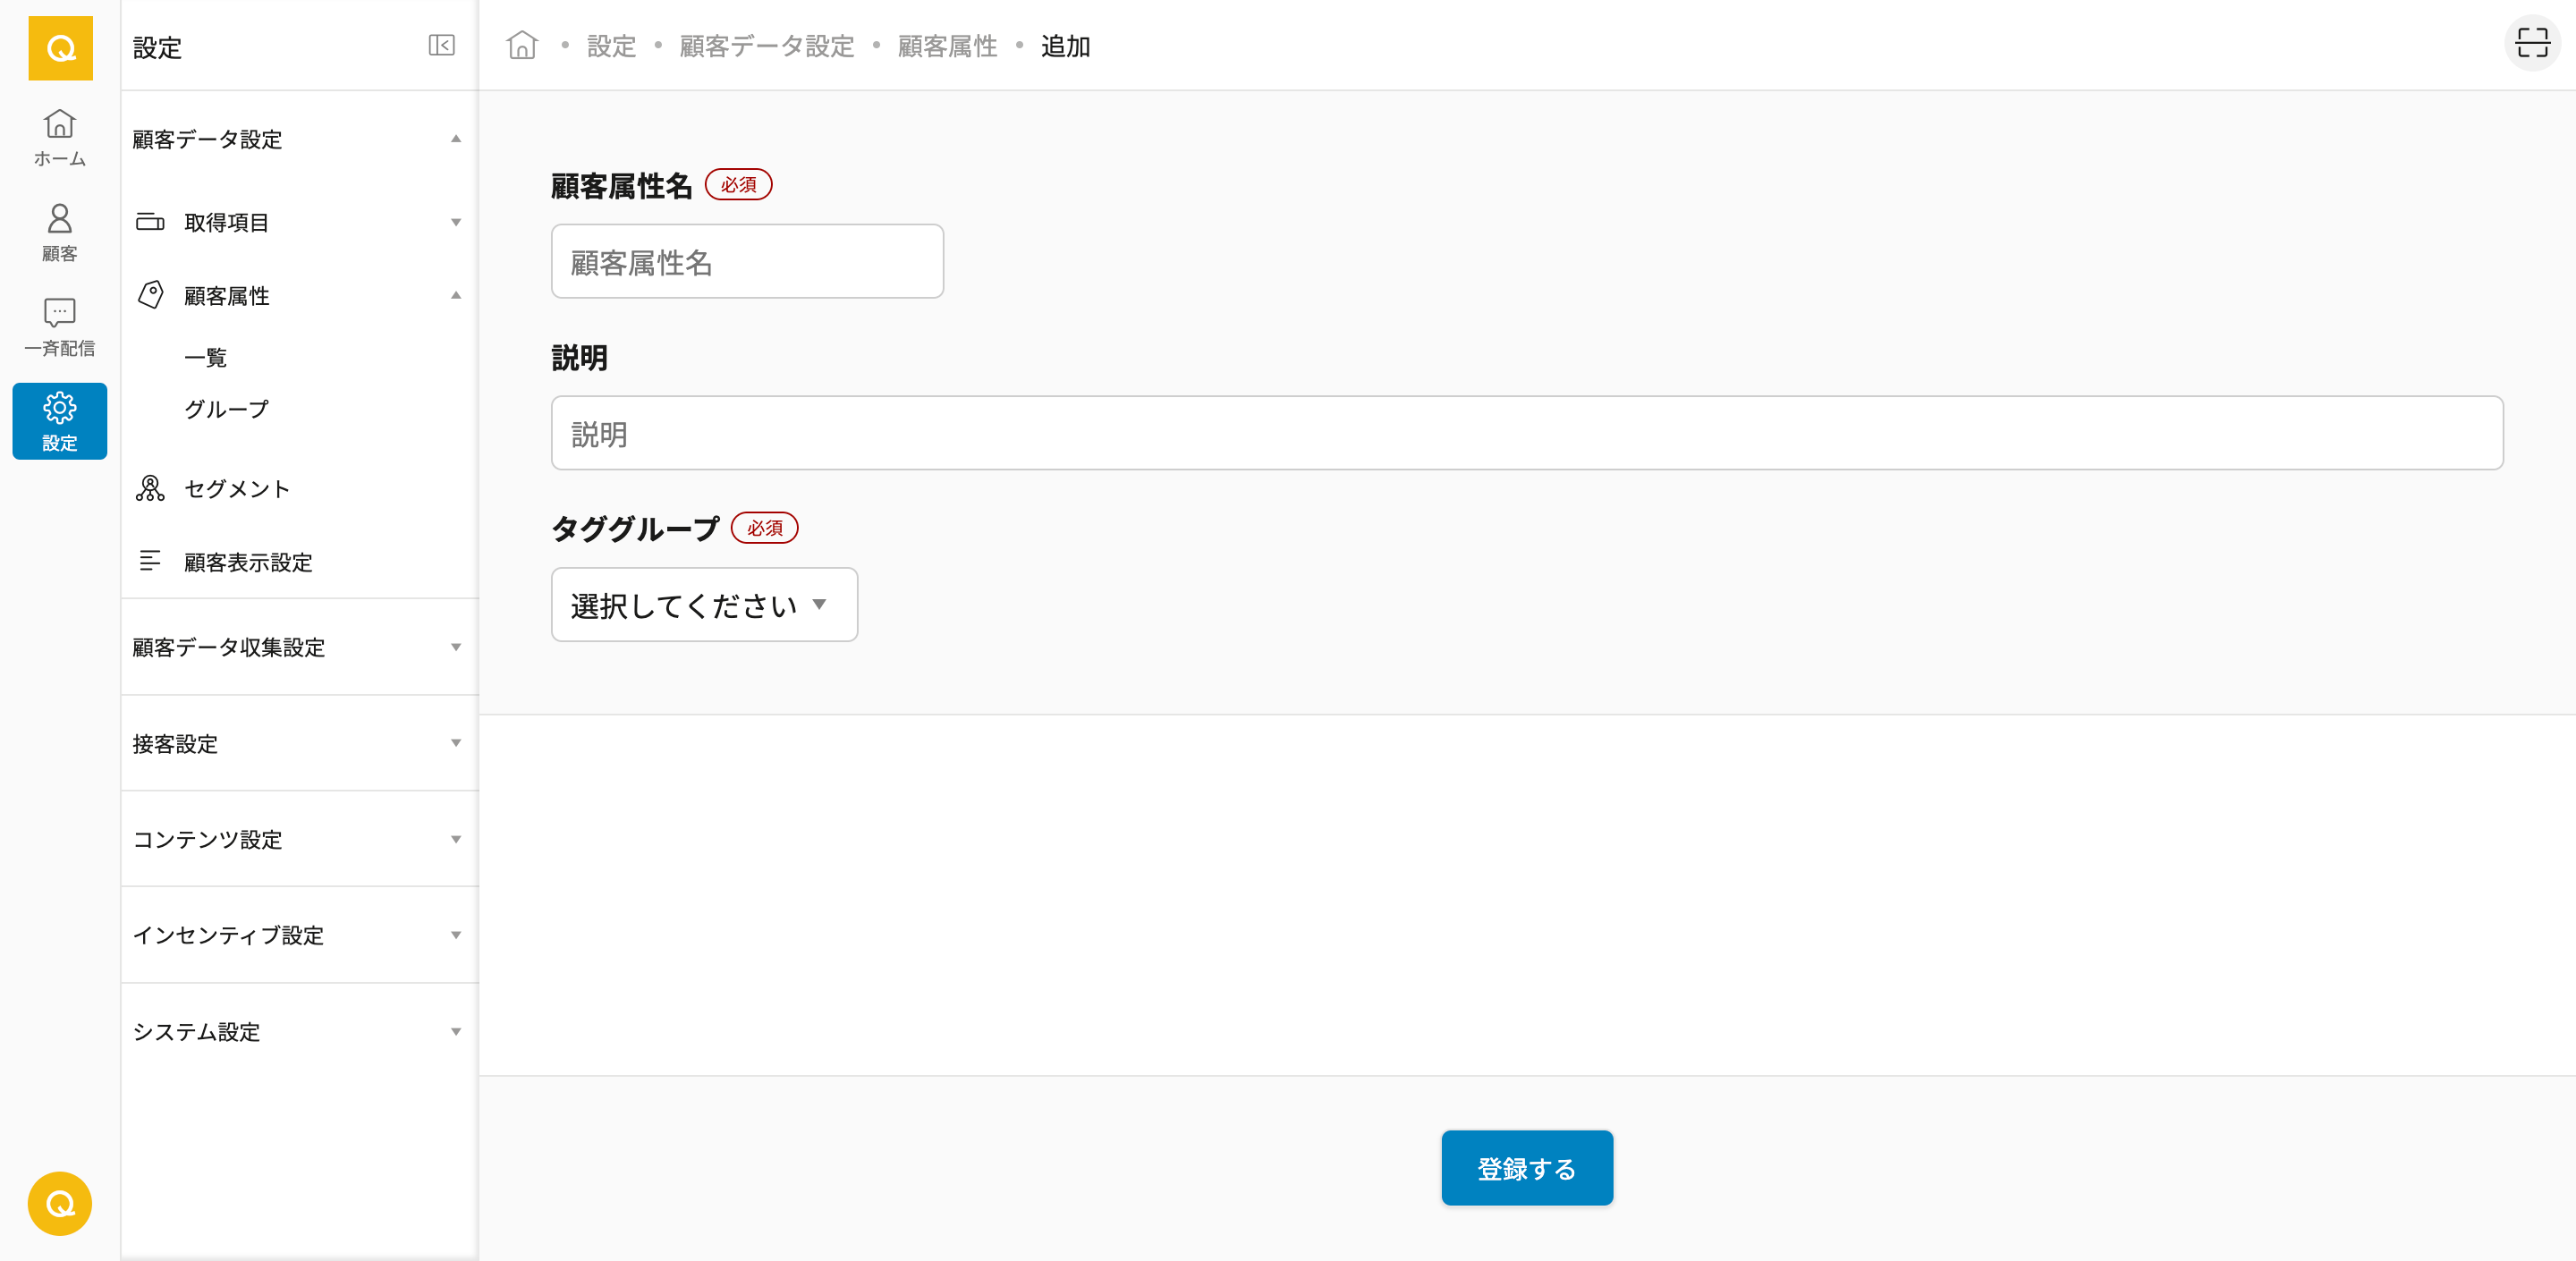
Task: Click the round yellow Q icon at bottom
Action: coord(59,1203)
